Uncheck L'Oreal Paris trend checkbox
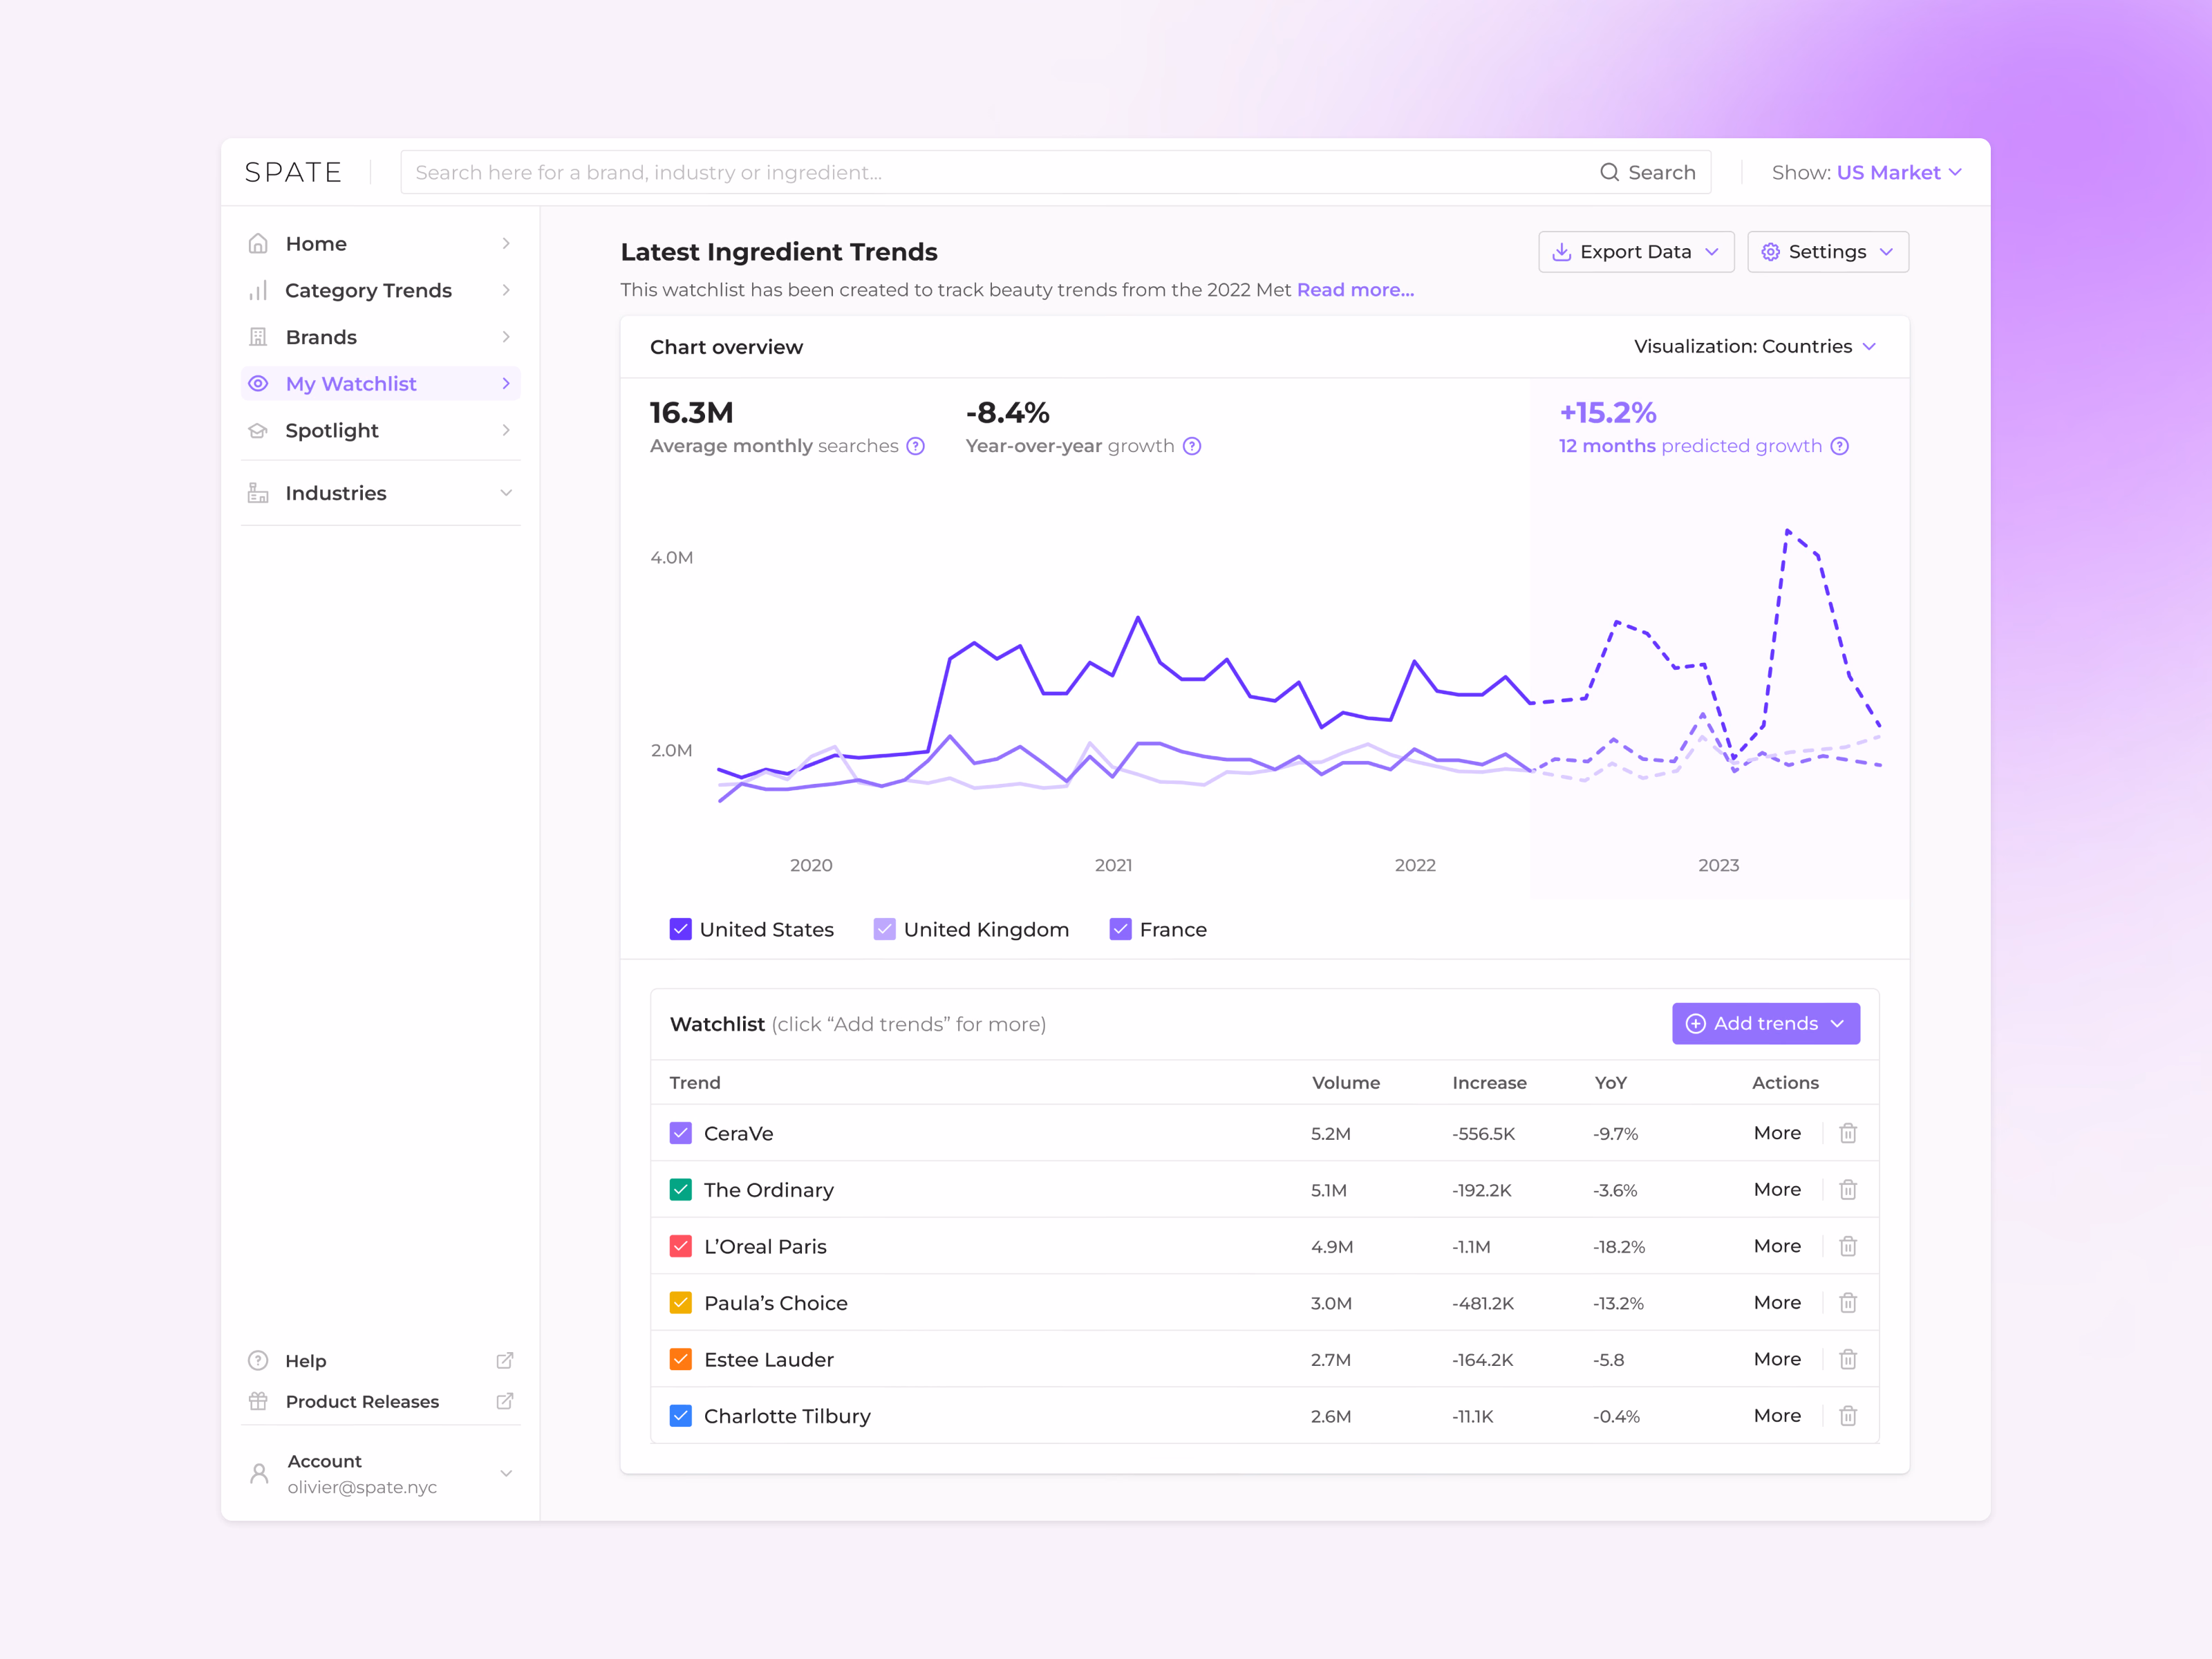 (680, 1246)
